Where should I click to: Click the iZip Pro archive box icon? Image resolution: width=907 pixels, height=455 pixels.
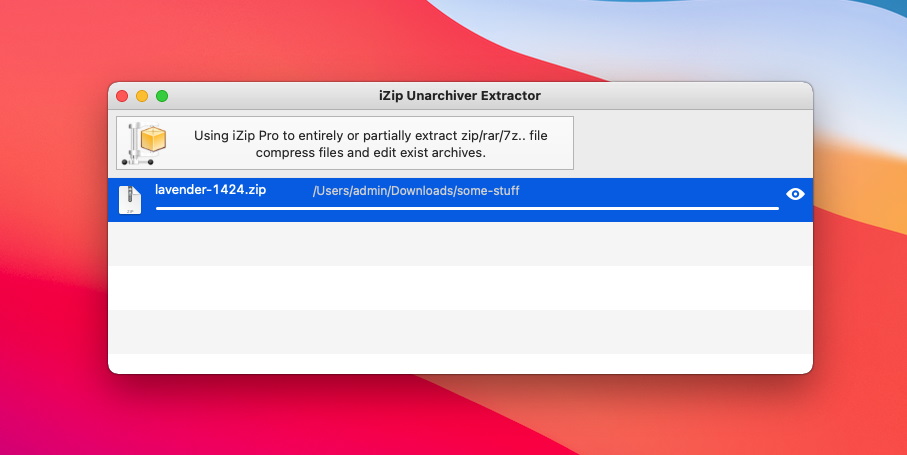pyautogui.click(x=145, y=143)
